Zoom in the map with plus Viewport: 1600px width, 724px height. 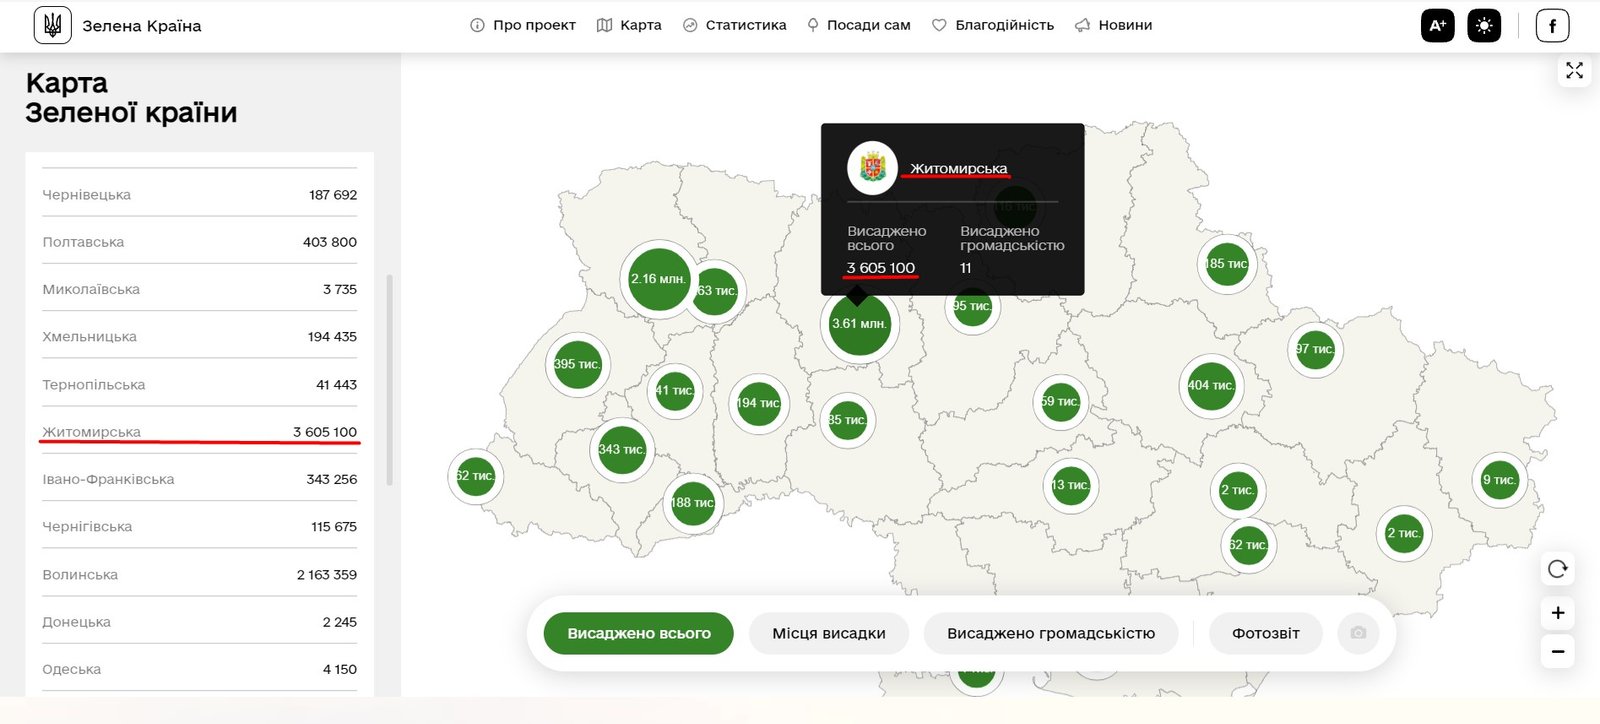click(1557, 613)
